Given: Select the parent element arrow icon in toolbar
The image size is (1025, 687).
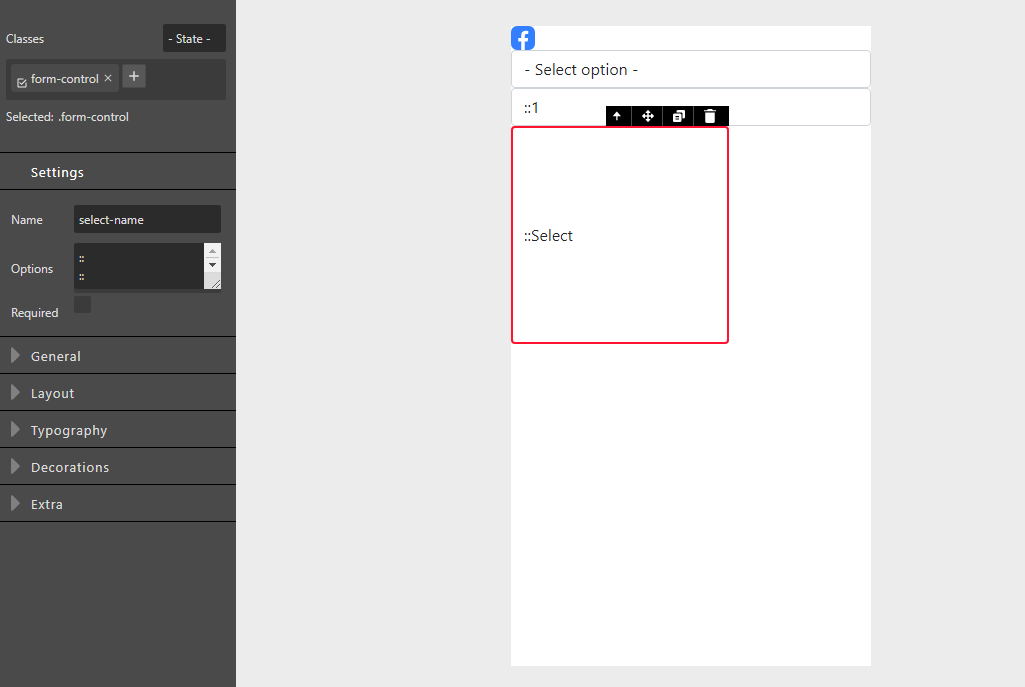Looking at the screenshot, I should [617, 116].
